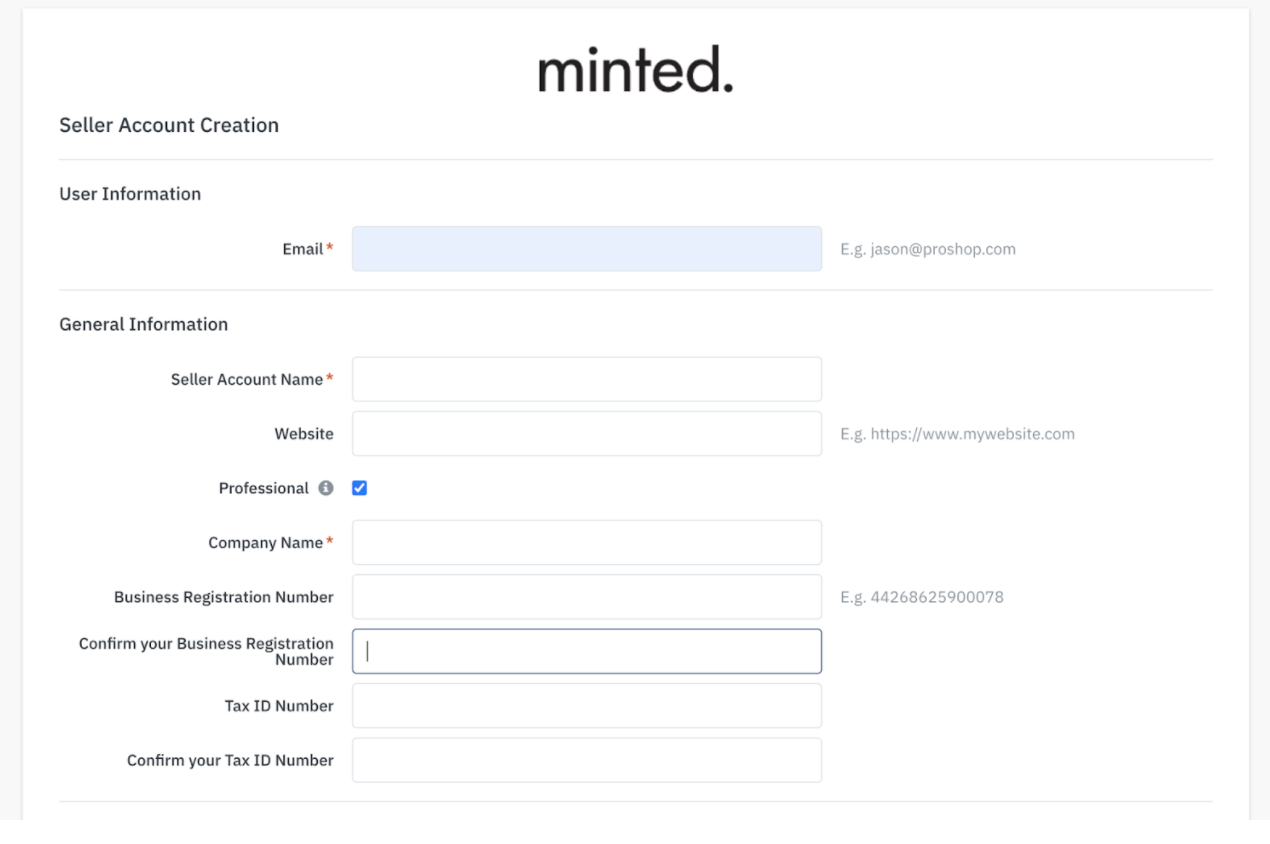This screenshot has height=844, width=1270.
Task: Click the Email field label
Action: (303, 249)
